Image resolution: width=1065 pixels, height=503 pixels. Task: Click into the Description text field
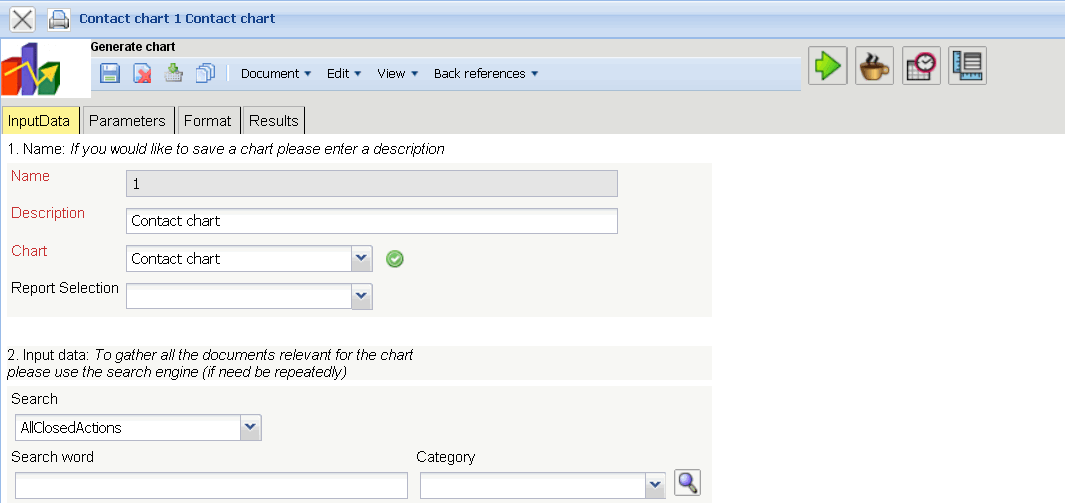pos(372,221)
